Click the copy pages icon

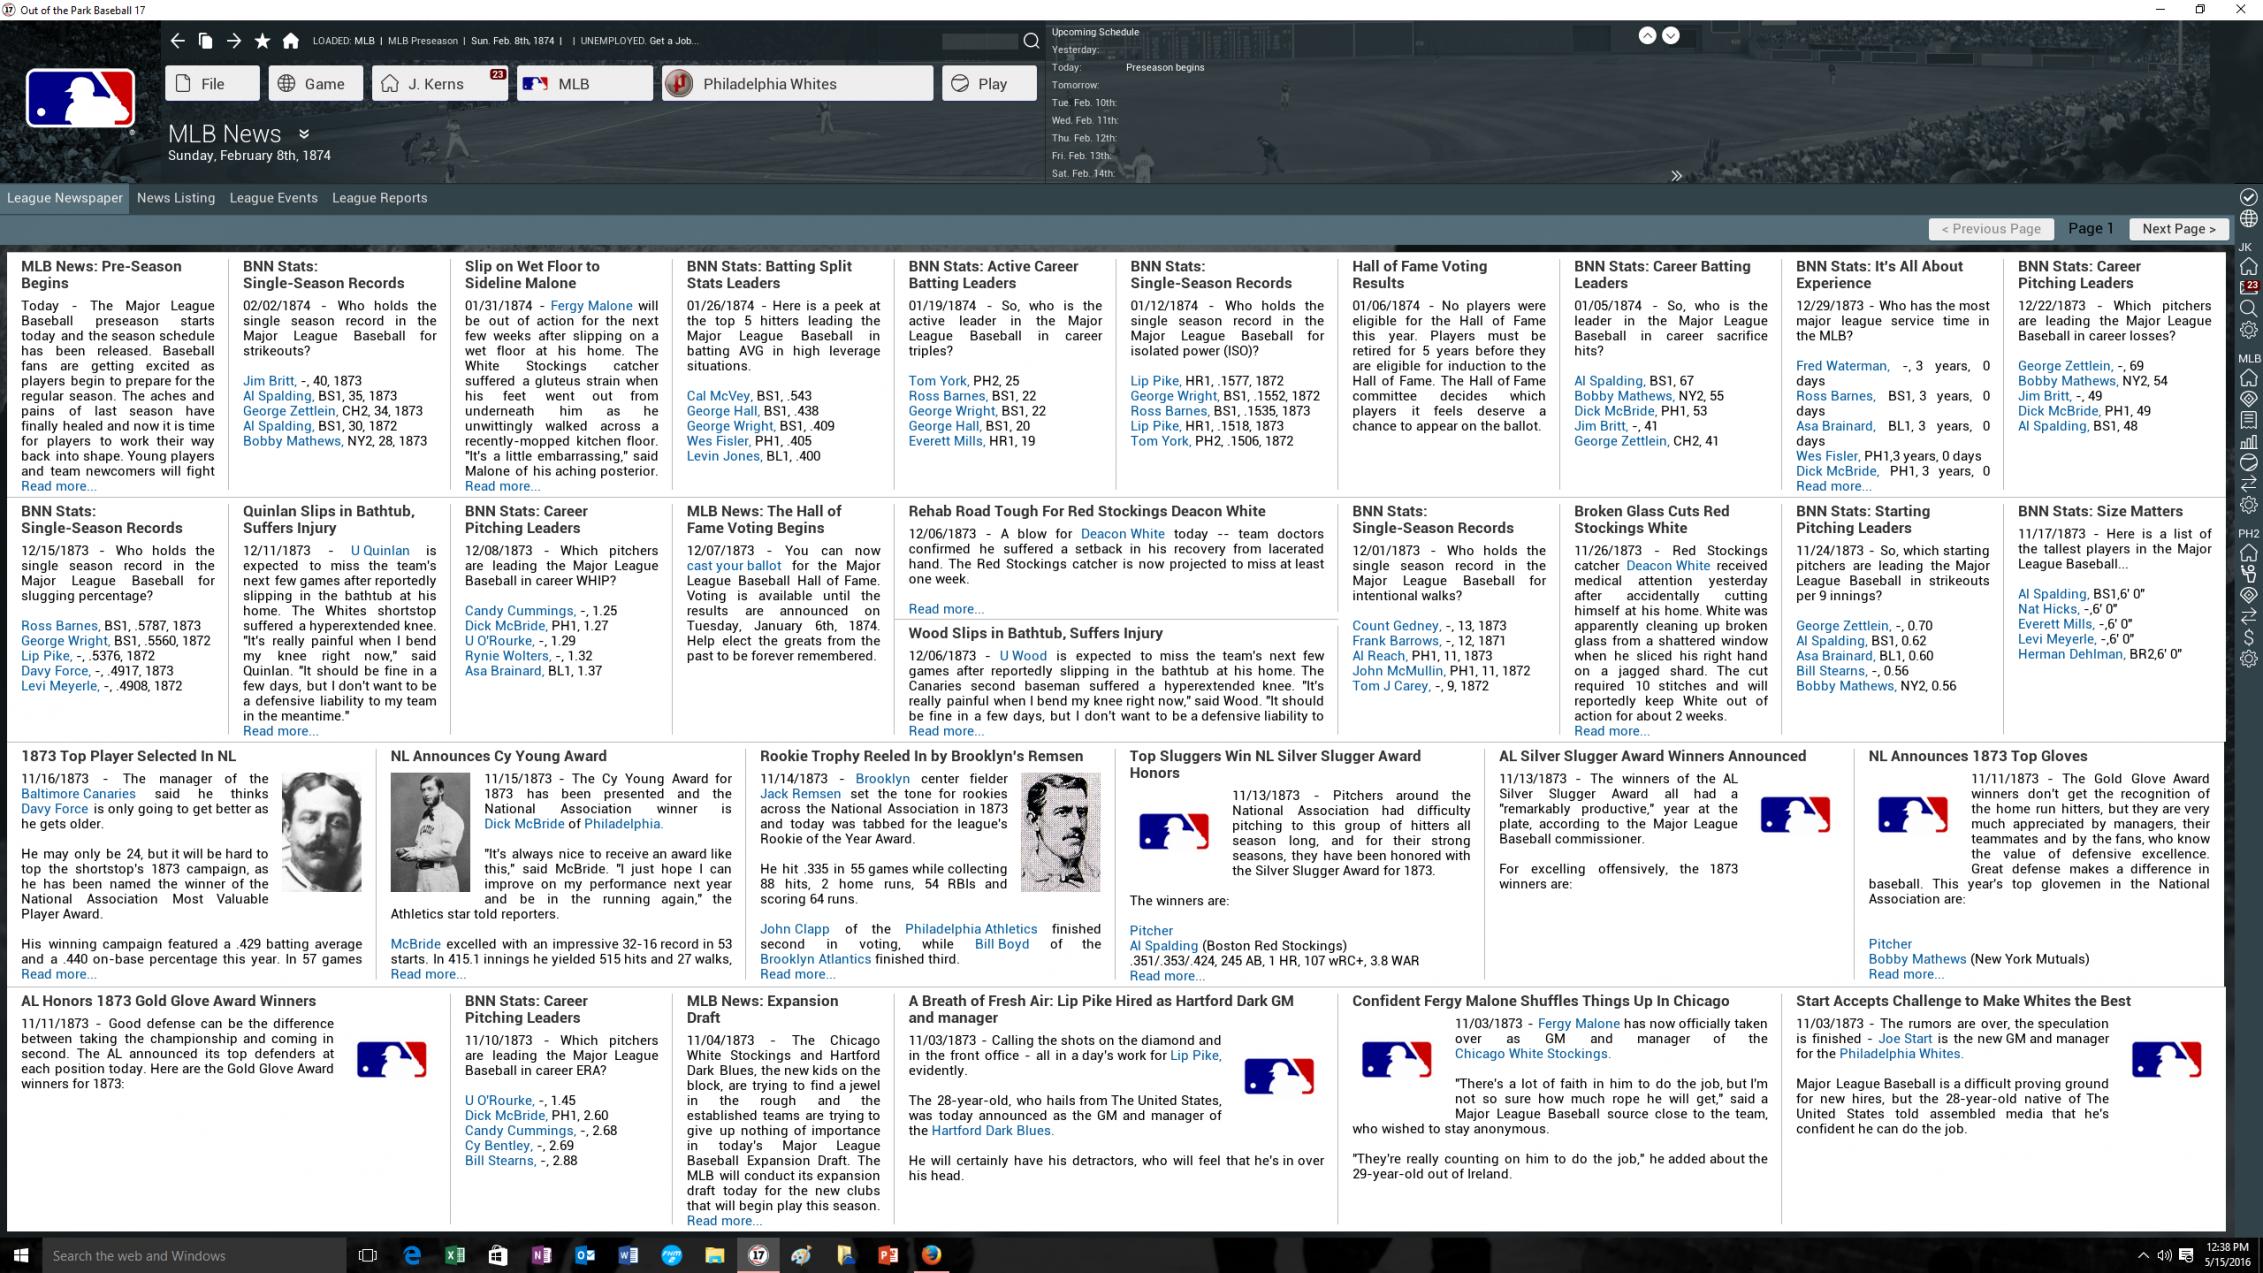click(205, 41)
